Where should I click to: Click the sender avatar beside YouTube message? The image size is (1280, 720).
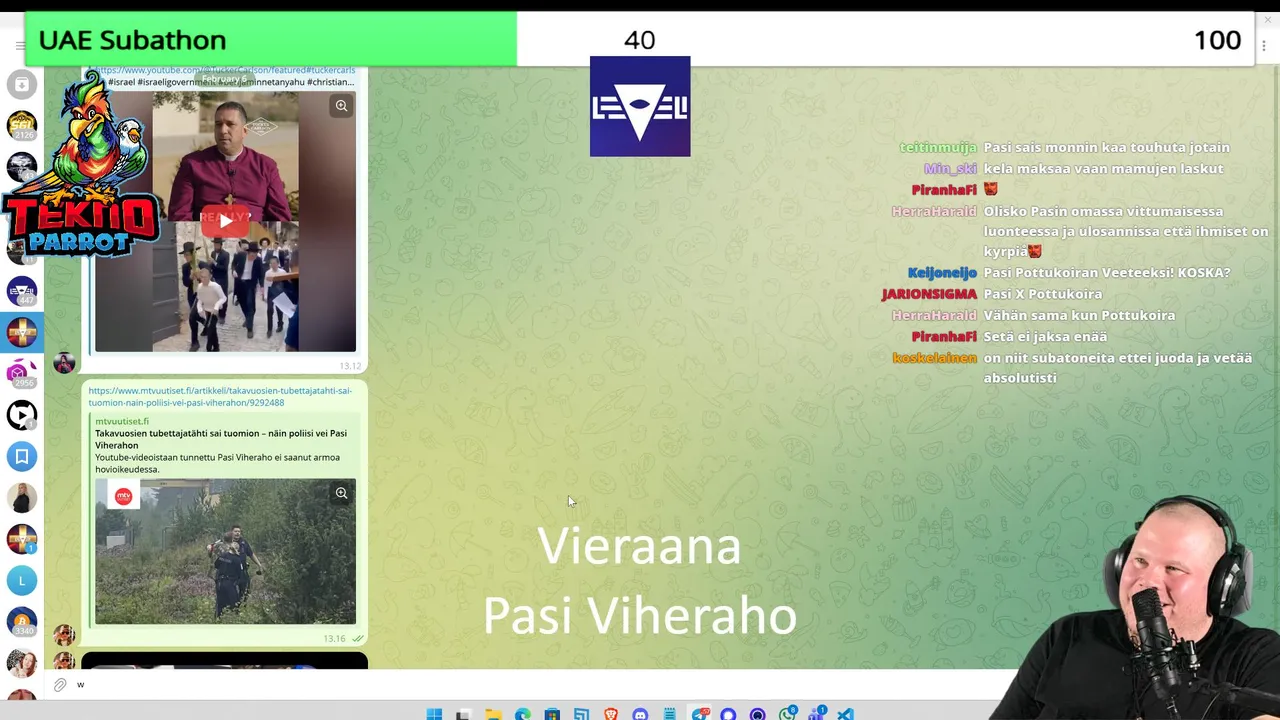tap(64, 362)
